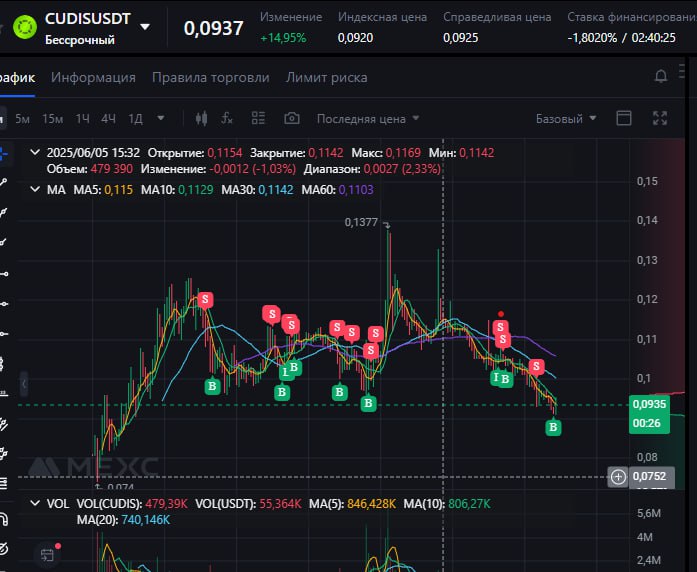Click the lowest B buy marker below 0,09
This screenshot has height=572, width=697.
pos(553,427)
